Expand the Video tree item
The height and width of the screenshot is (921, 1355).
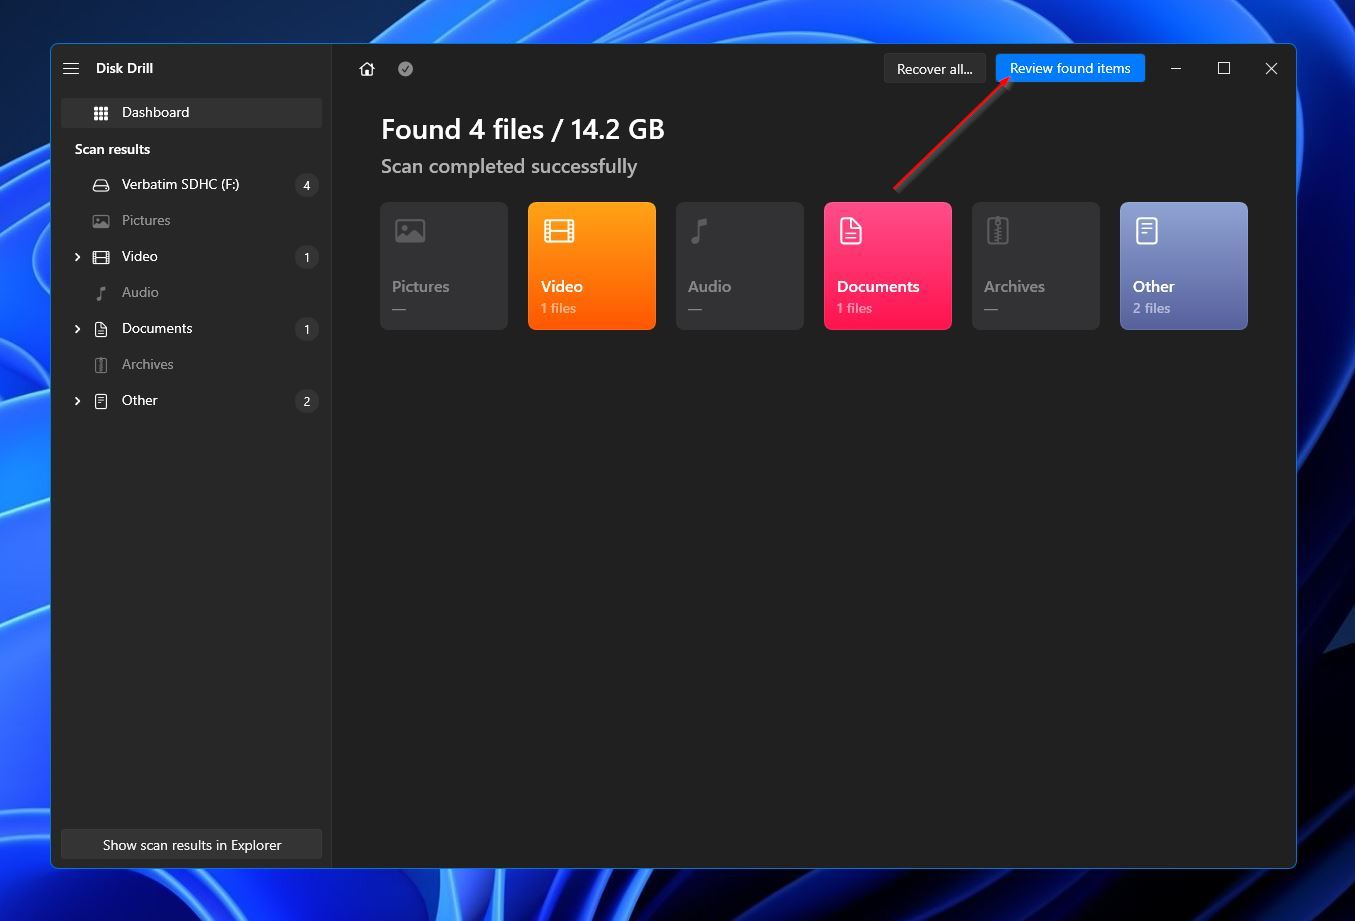click(x=77, y=257)
